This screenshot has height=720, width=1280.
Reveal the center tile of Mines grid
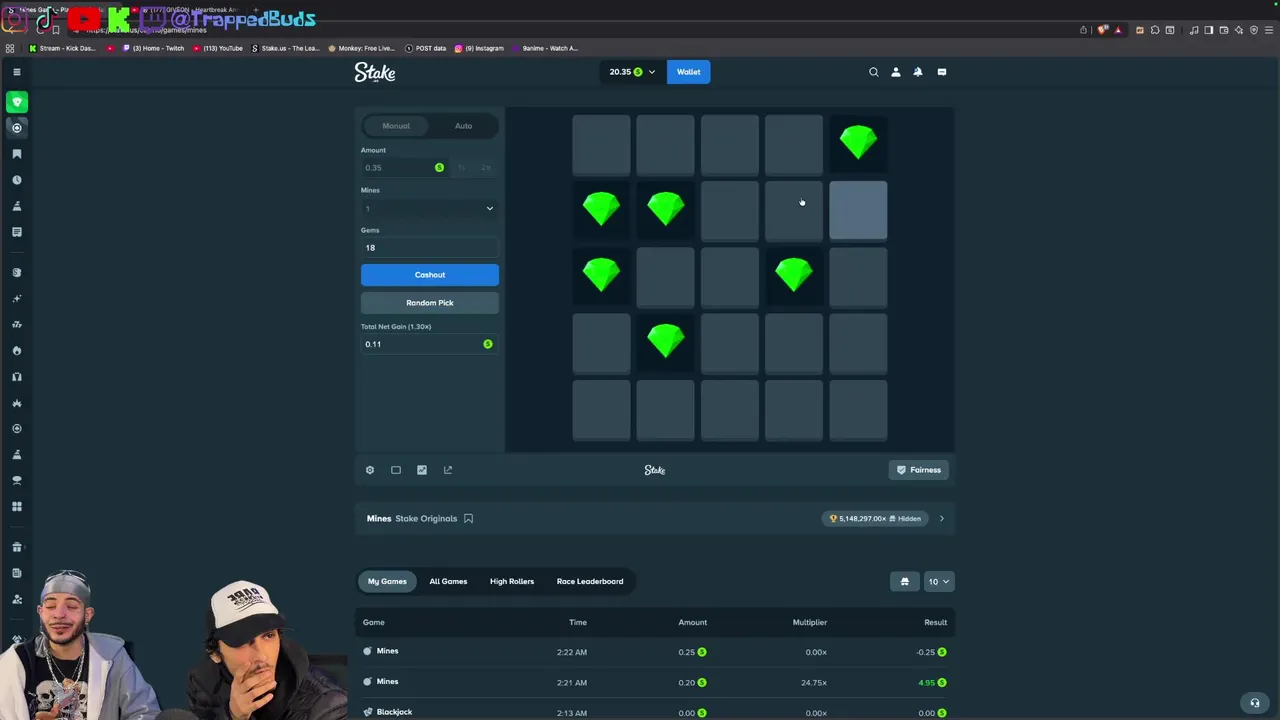coord(730,277)
